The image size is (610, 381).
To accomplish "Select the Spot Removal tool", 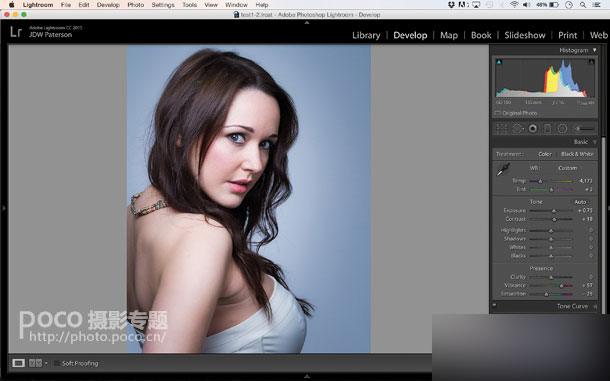I will (517, 128).
